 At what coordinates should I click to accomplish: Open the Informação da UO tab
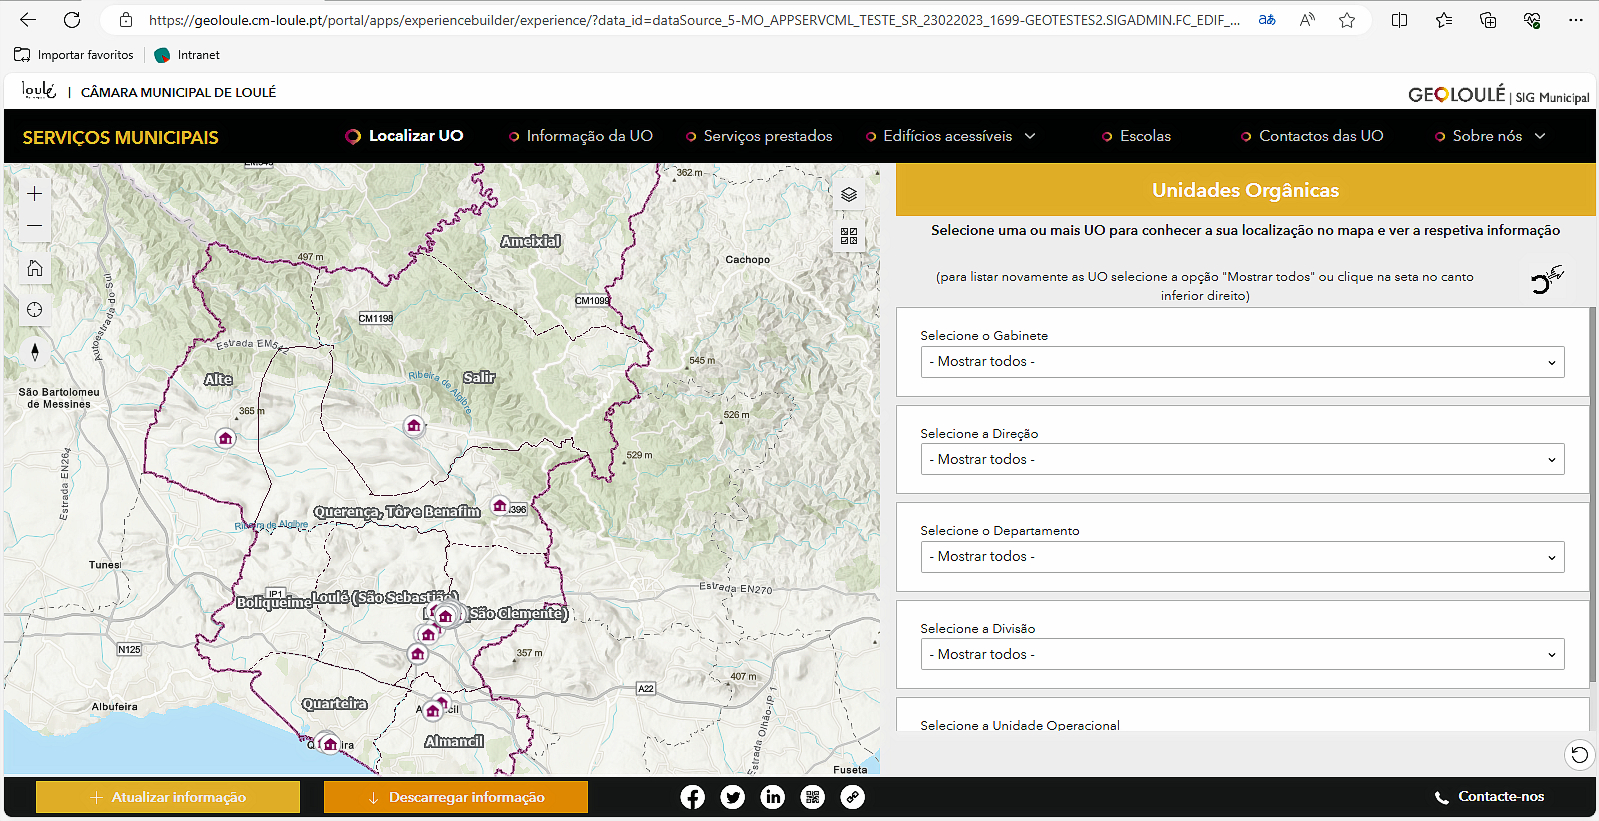[x=589, y=136]
